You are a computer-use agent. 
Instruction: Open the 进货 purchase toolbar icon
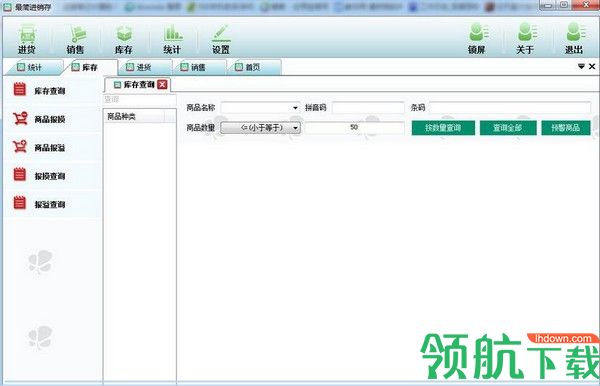27,39
